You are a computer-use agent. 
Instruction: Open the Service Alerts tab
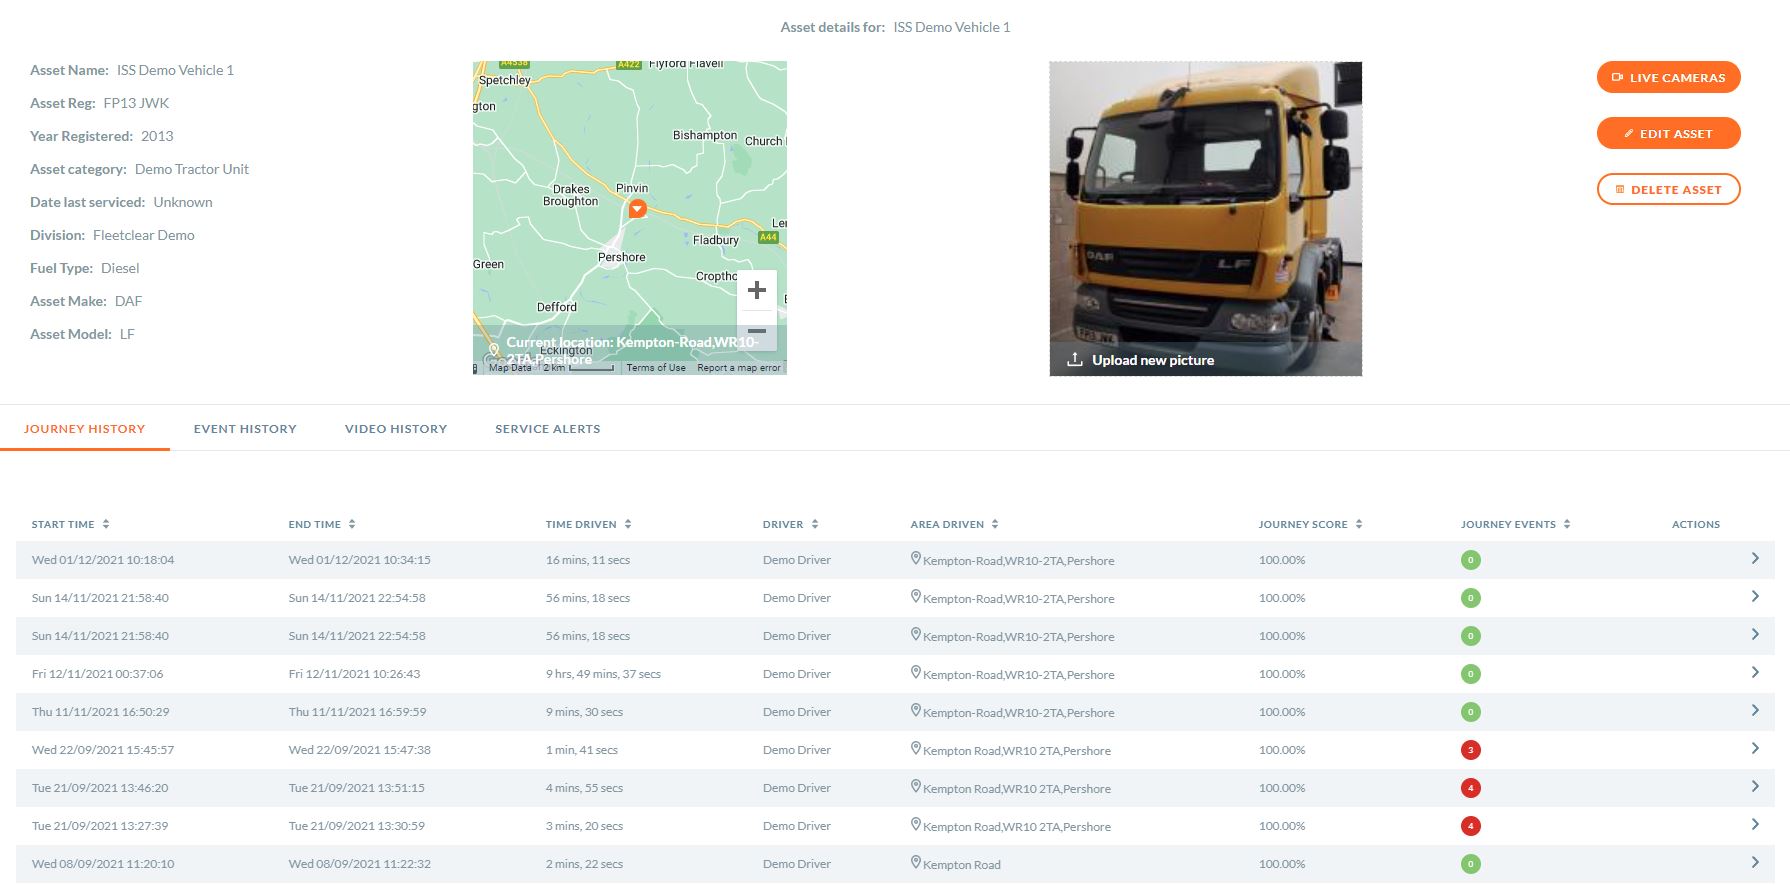pos(548,429)
